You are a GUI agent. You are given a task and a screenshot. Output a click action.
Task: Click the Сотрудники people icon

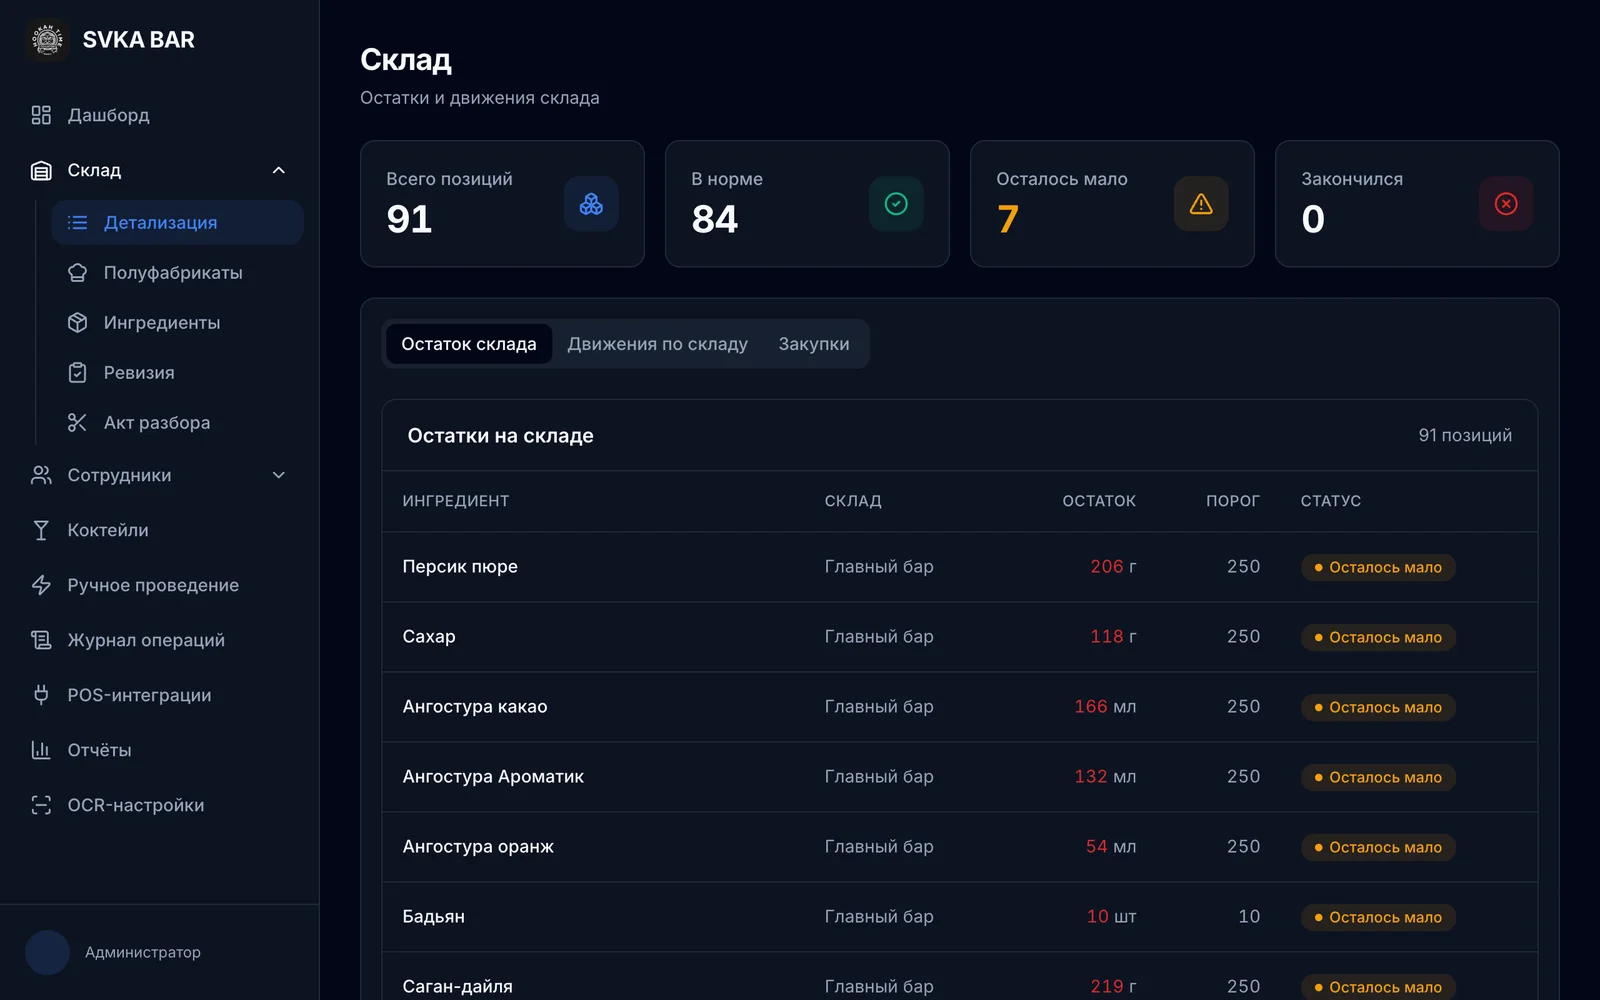coord(41,475)
